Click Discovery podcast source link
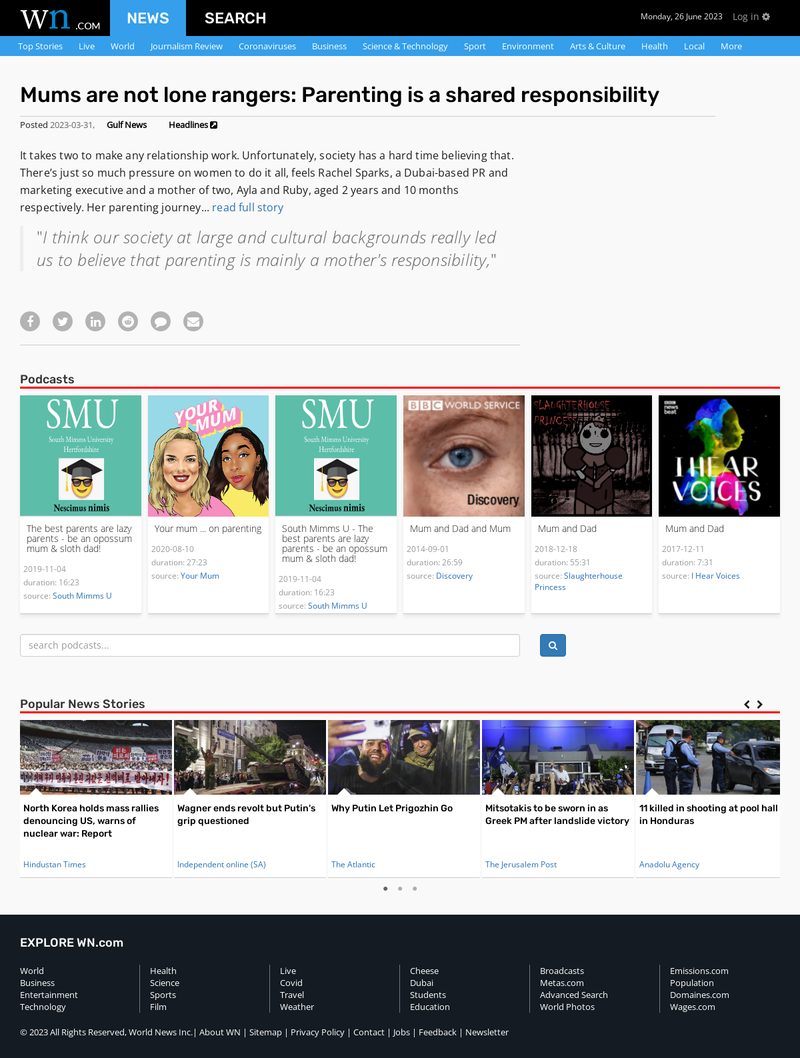The image size is (800, 1058). click(454, 576)
